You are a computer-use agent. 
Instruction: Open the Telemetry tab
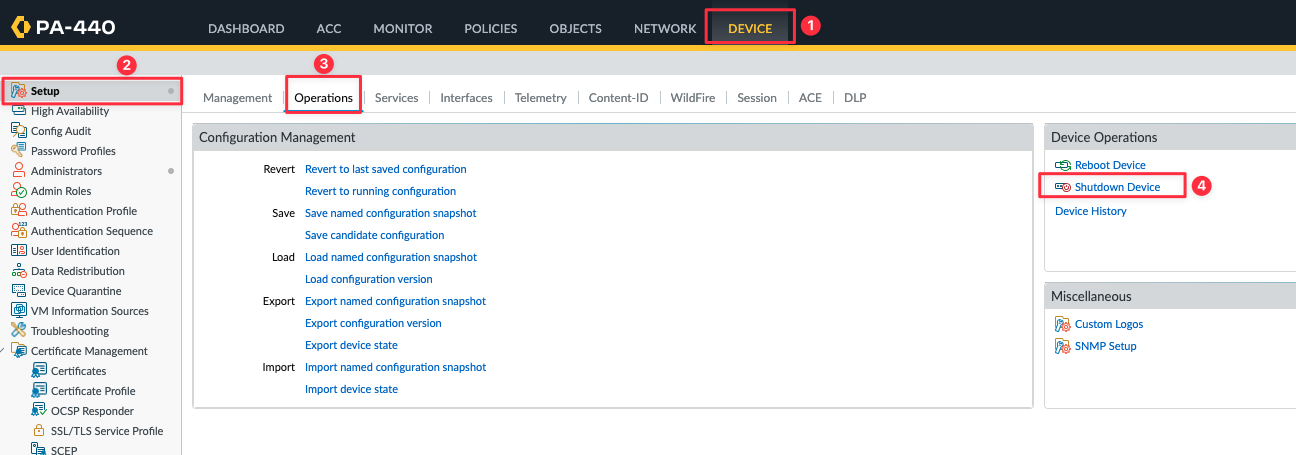click(541, 97)
